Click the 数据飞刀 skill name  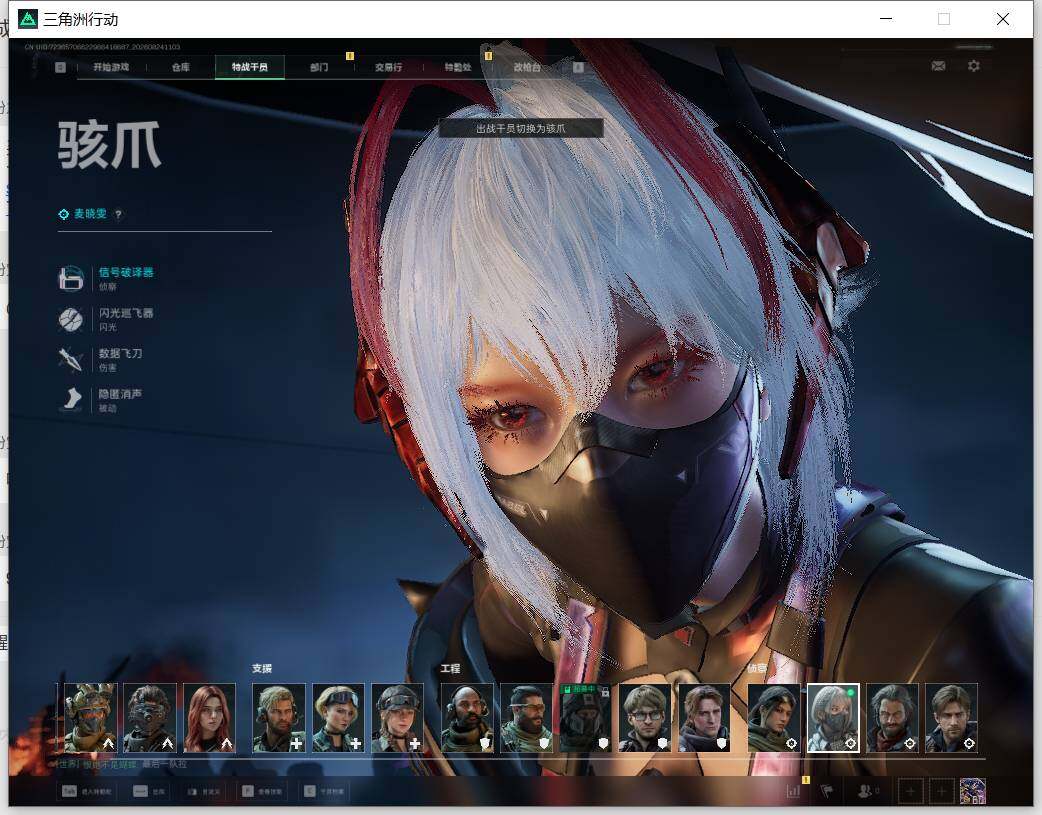point(120,354)
